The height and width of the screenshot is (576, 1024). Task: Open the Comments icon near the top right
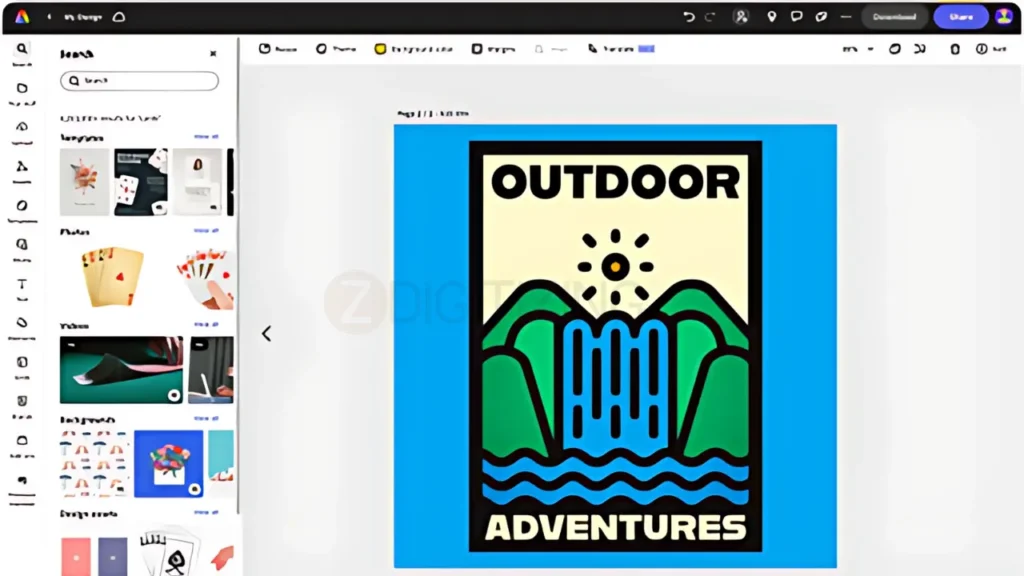tap(795, 16)
